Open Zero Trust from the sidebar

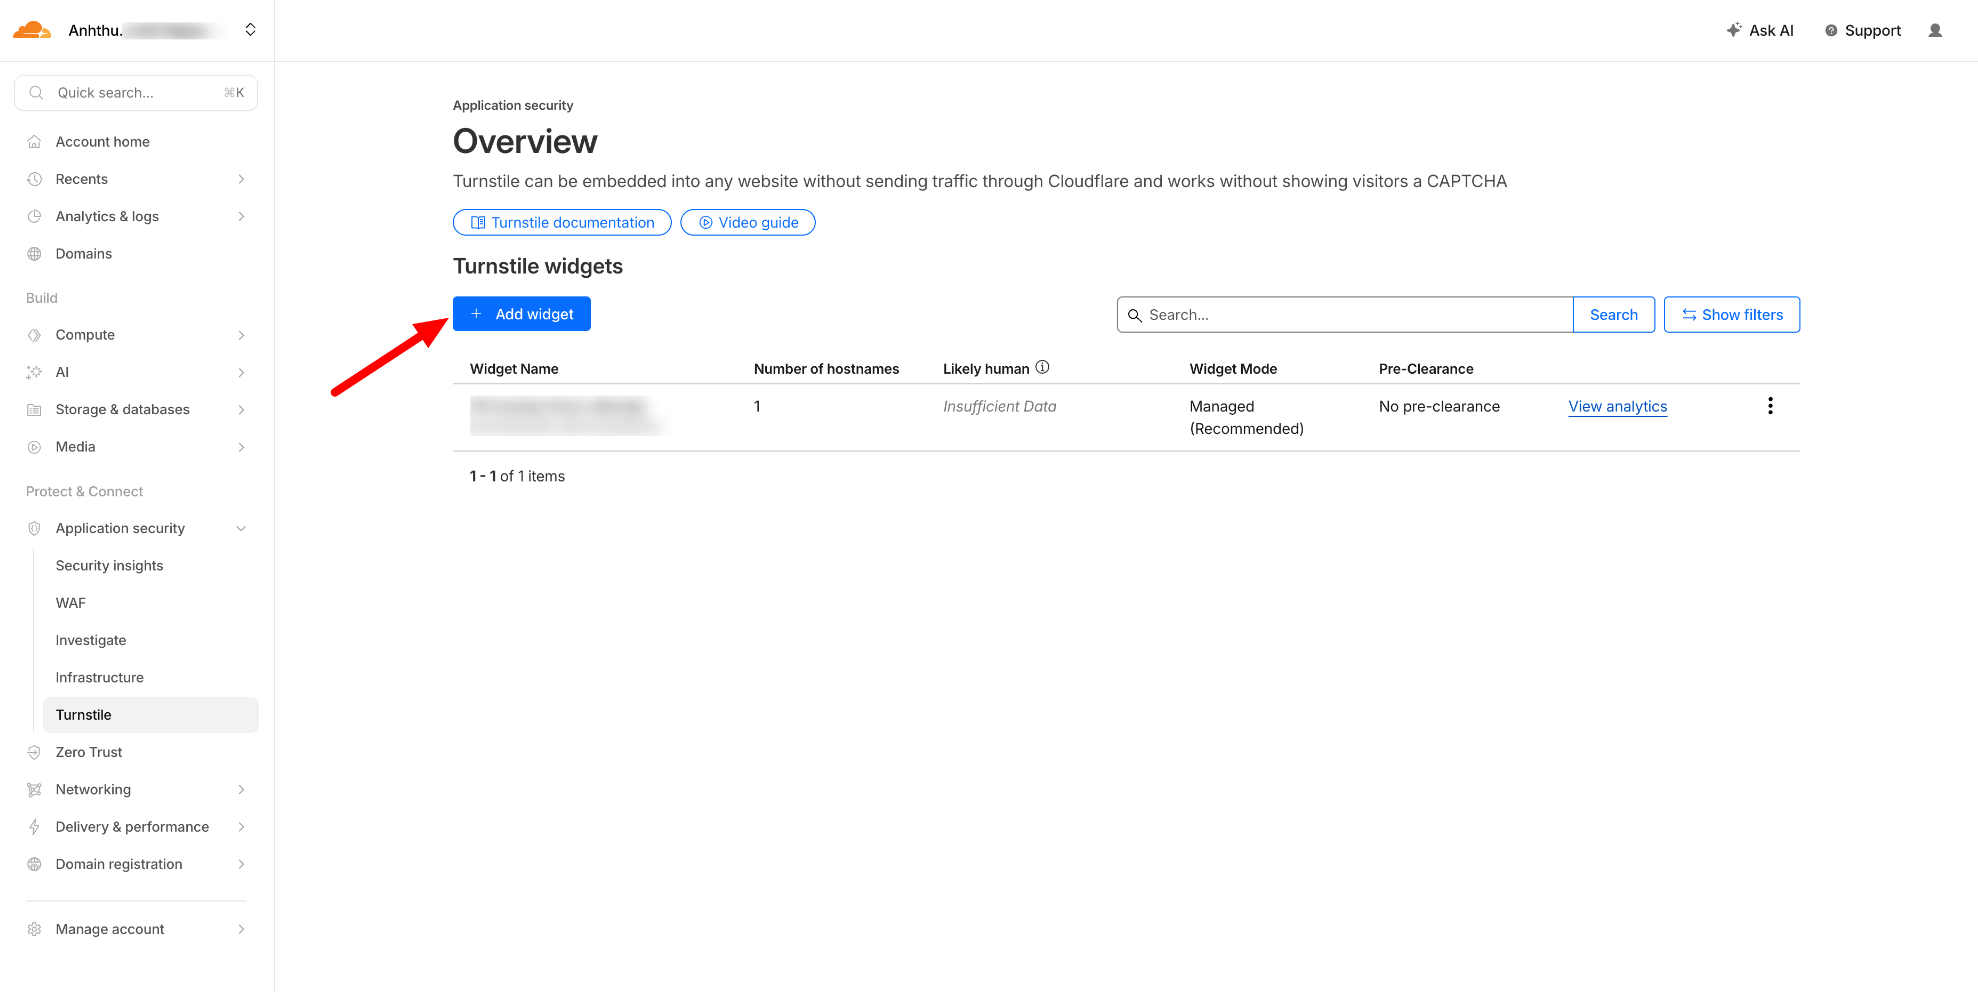pos(89,752)
